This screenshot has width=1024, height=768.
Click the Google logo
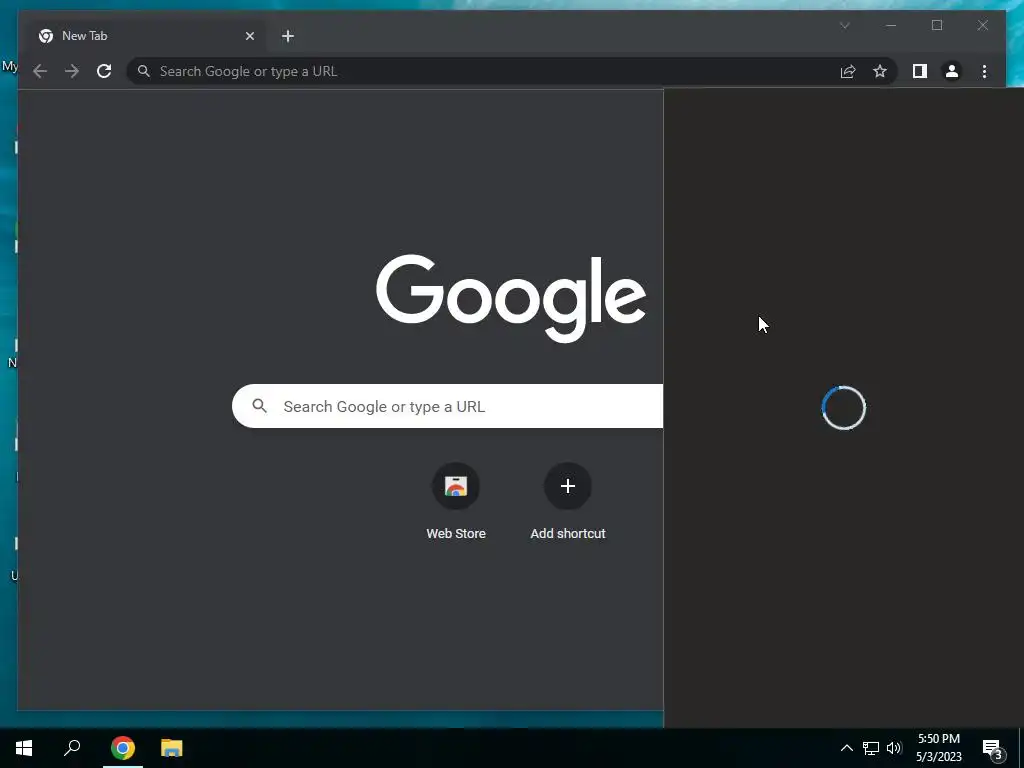coord(511,298)
